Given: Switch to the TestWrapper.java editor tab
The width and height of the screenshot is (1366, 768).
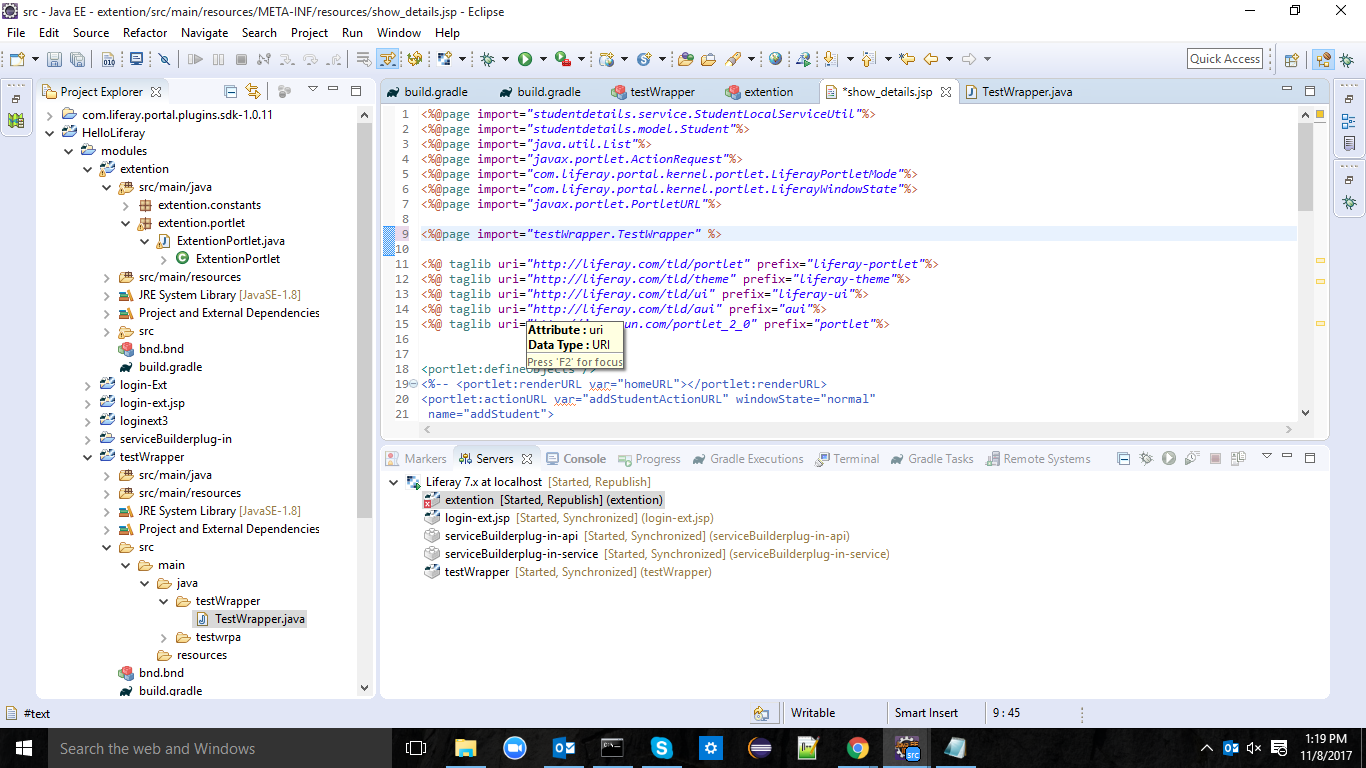Looking at the screenshot, I should (x=1026, y=92).
